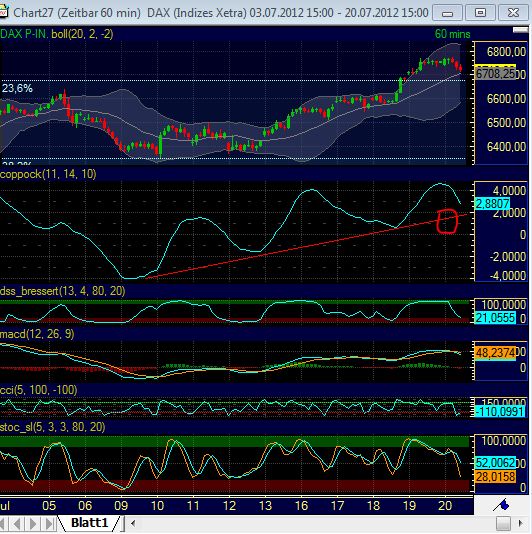Click the green '60 mins' timeframe label
The width and height of the screenshot is (532, 534).
(x=452, y=34)
